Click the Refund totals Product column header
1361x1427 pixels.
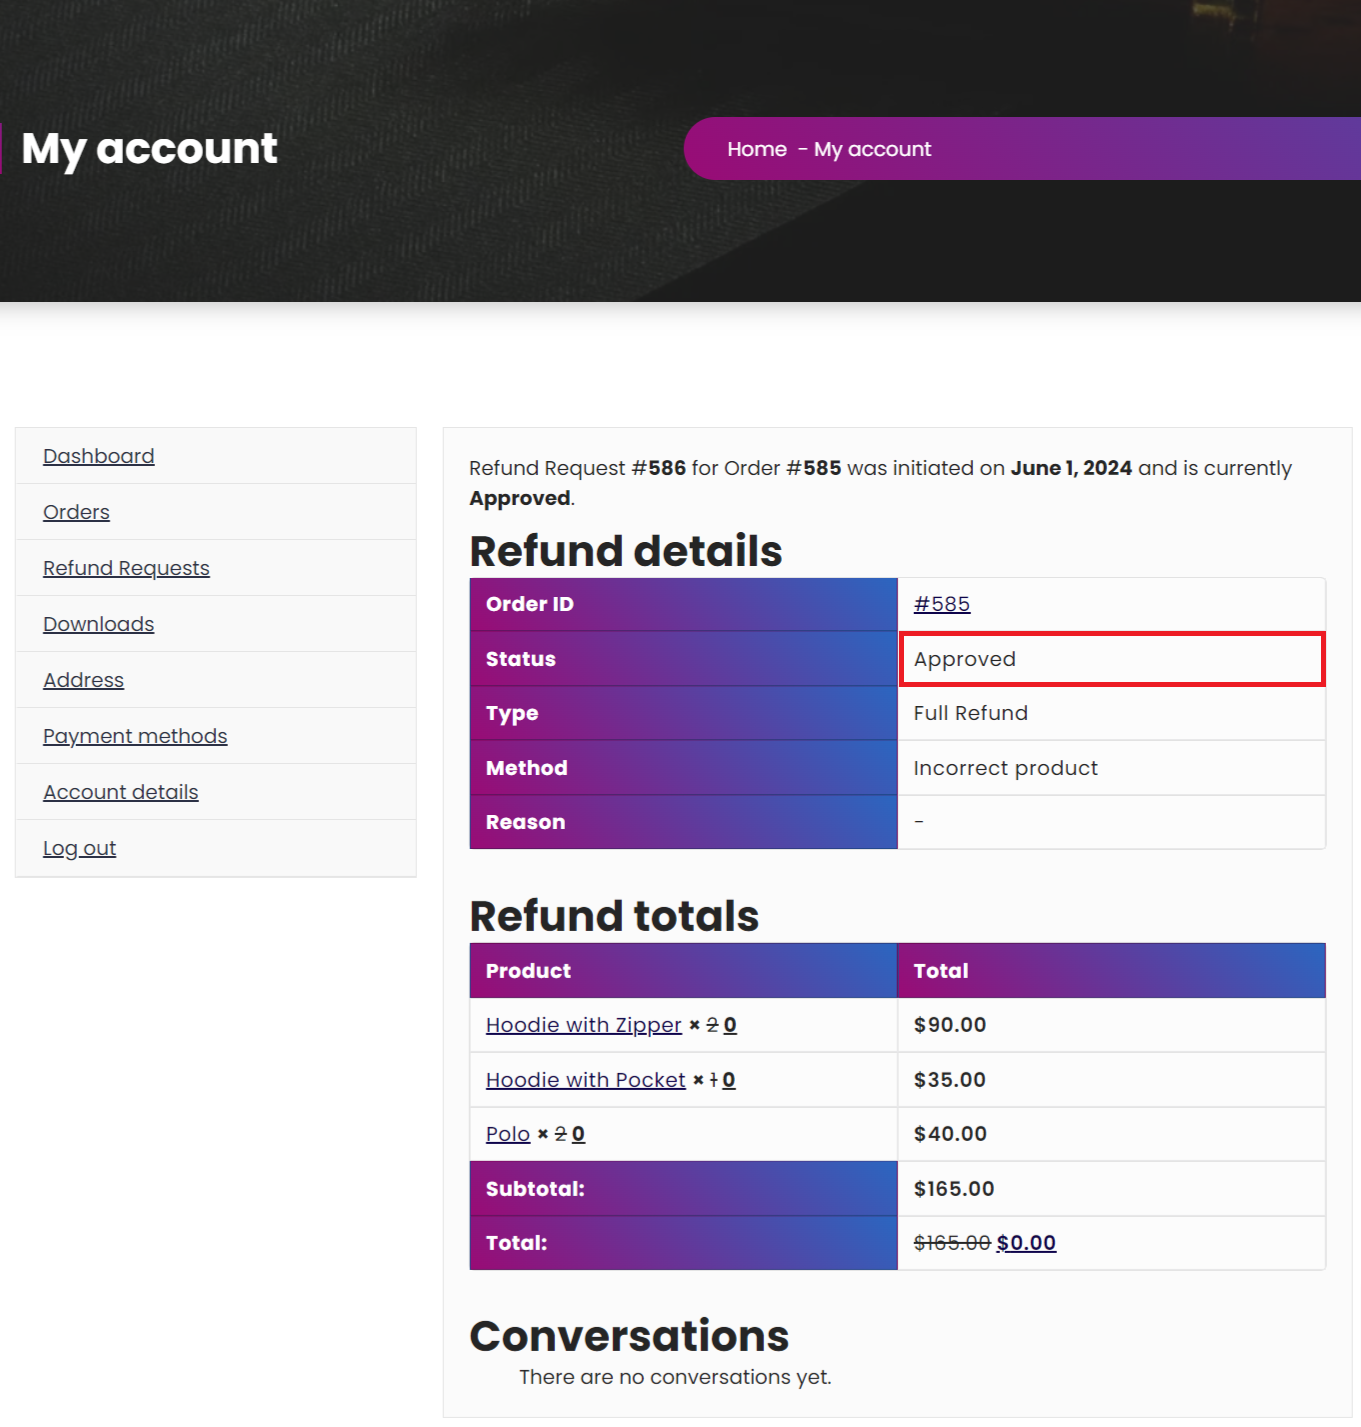[528, 970]
